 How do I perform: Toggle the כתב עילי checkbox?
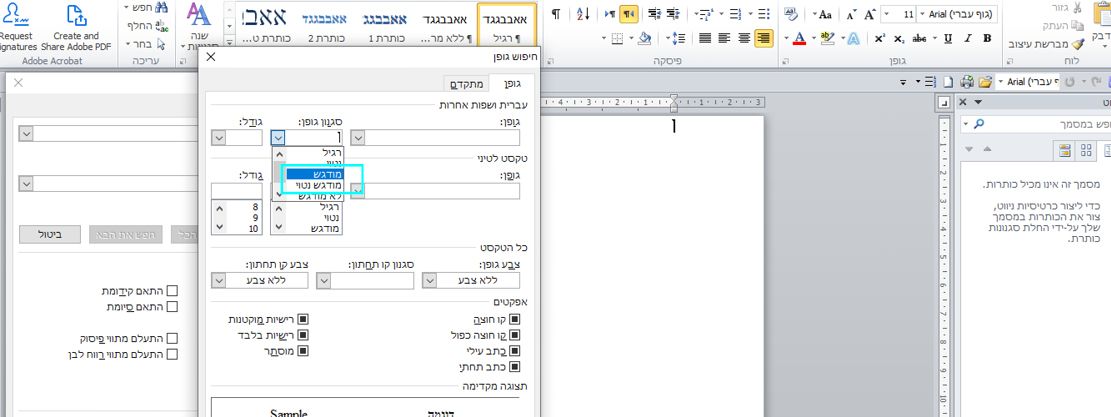pos(515,351)
